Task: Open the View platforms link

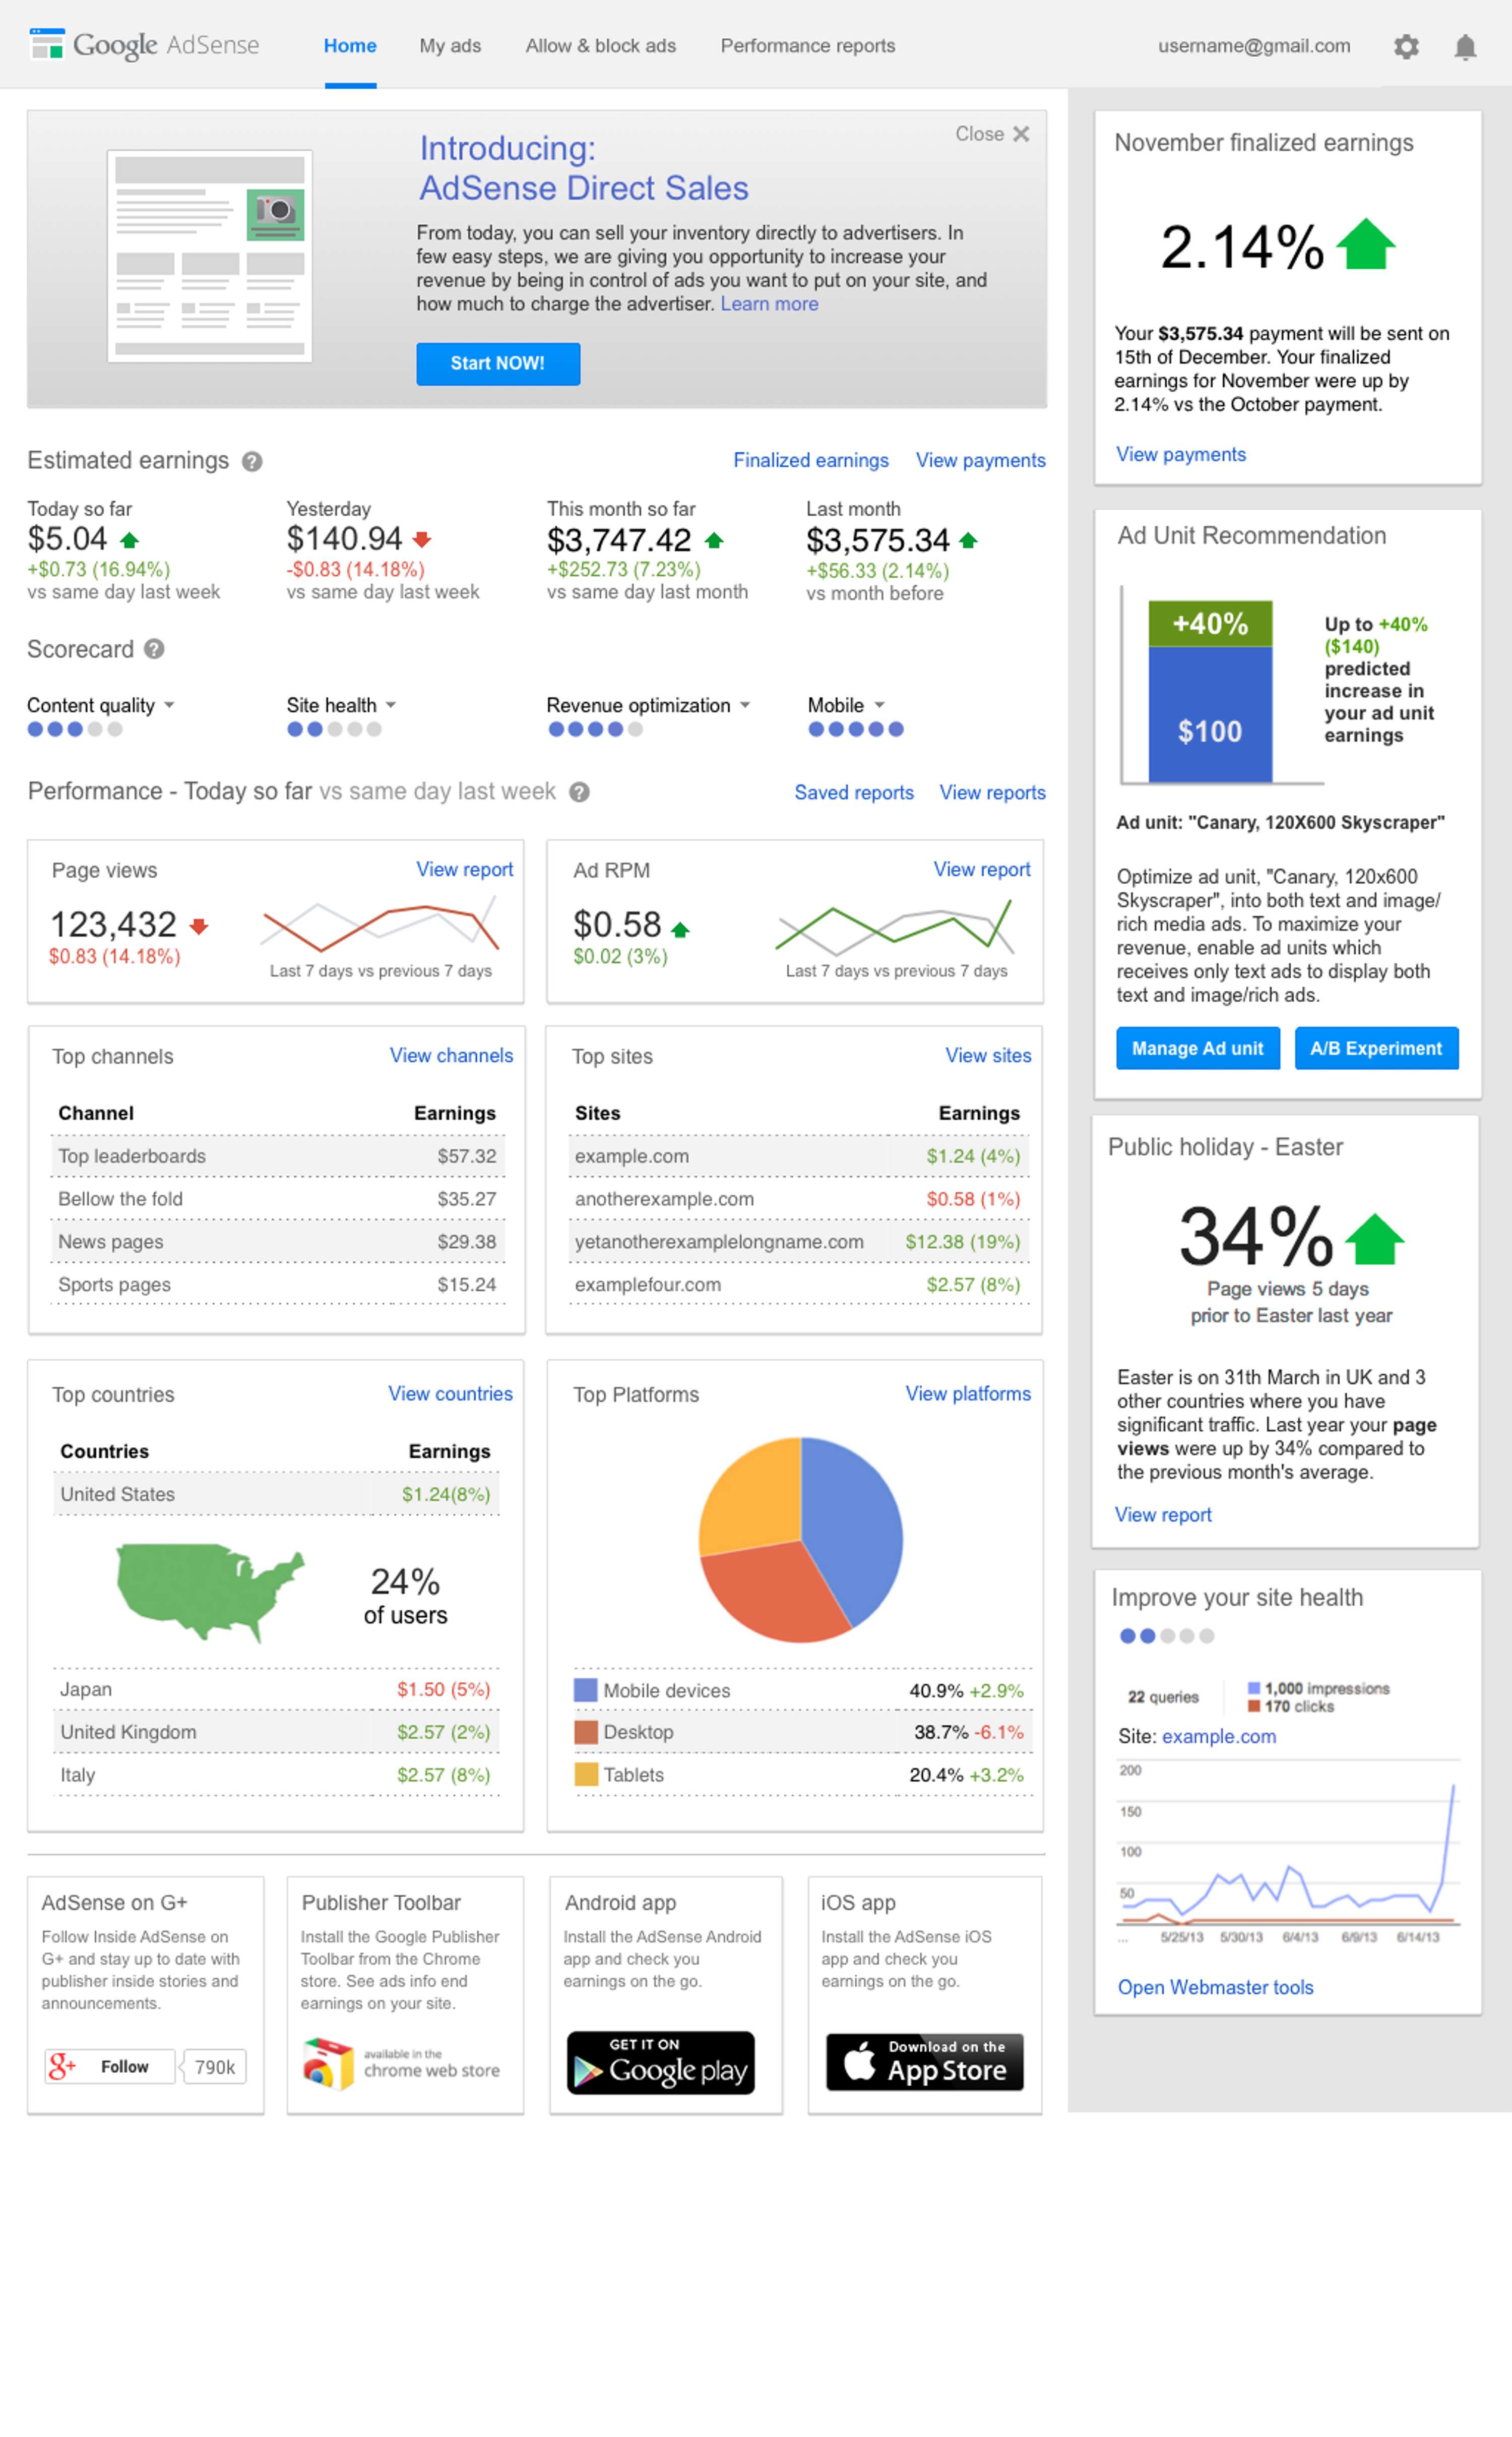Action: (968, 1393)
